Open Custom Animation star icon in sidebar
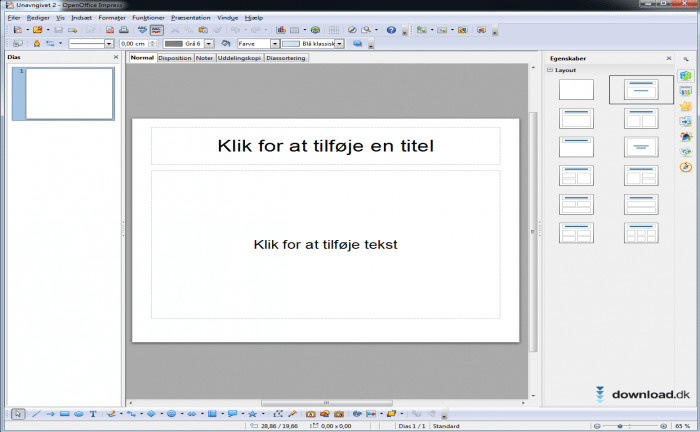Screen dimensions: 700x432 [x=686, y=106]
